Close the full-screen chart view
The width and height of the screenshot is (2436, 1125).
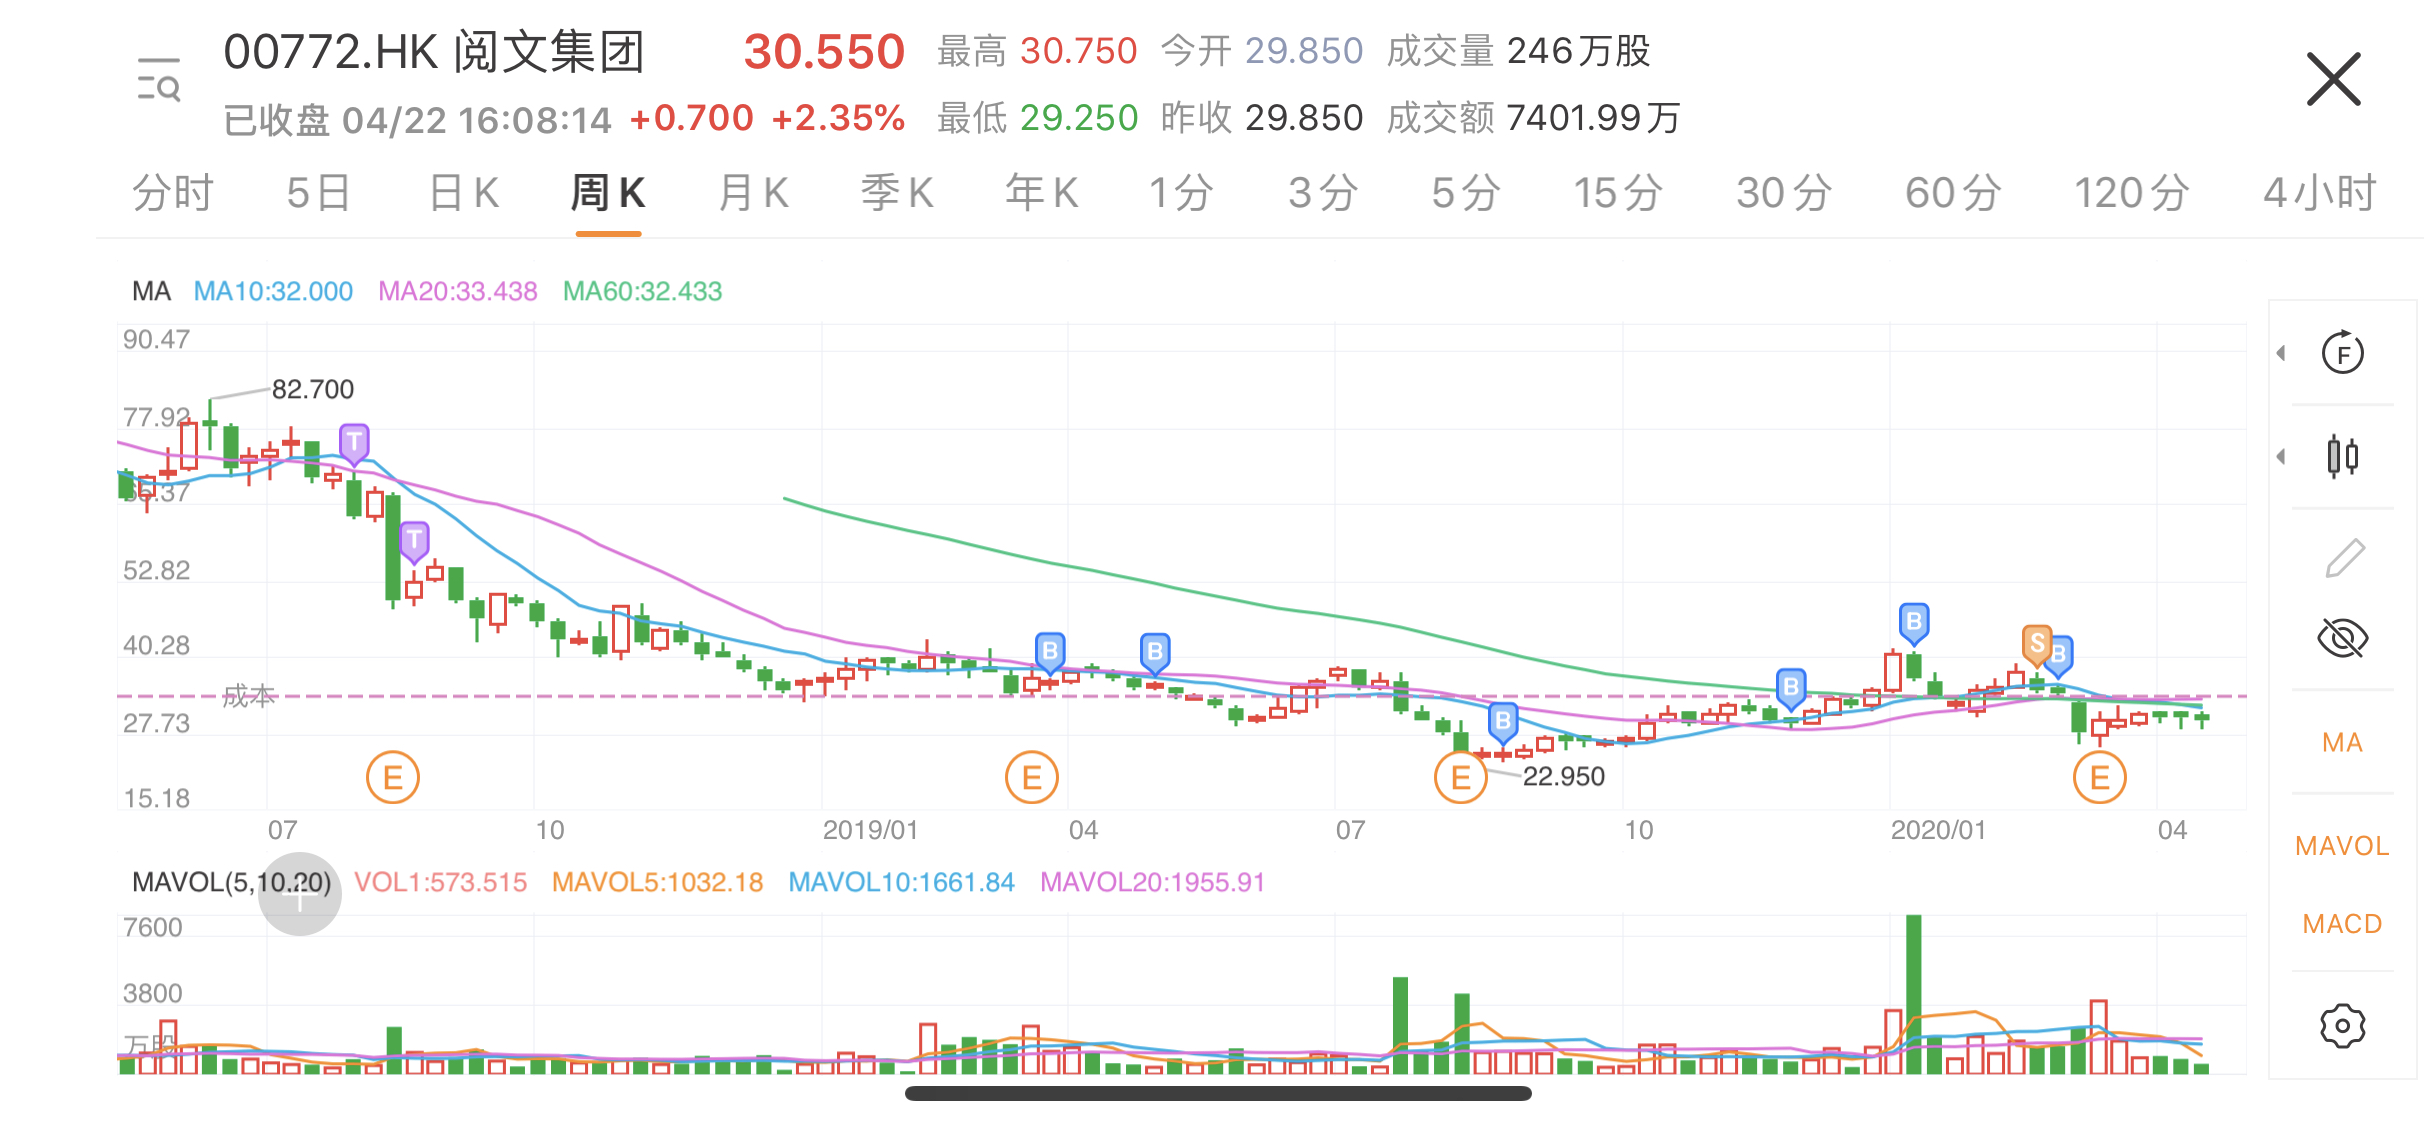pos(2333,79)
